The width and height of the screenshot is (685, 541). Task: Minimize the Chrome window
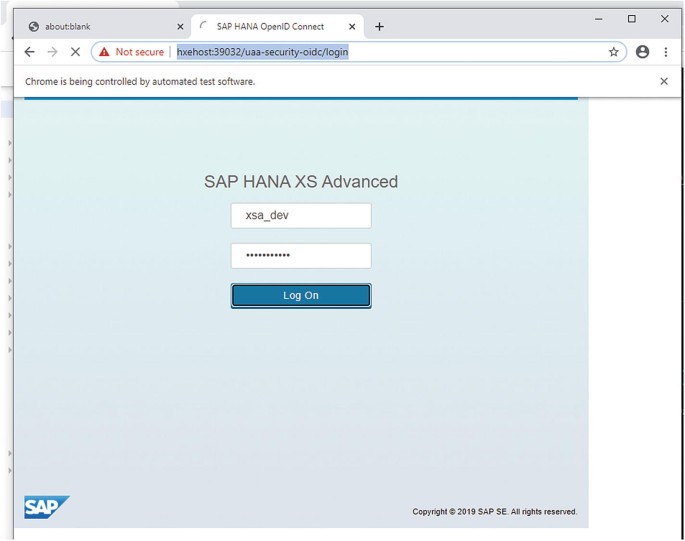(x=599, y=19)
